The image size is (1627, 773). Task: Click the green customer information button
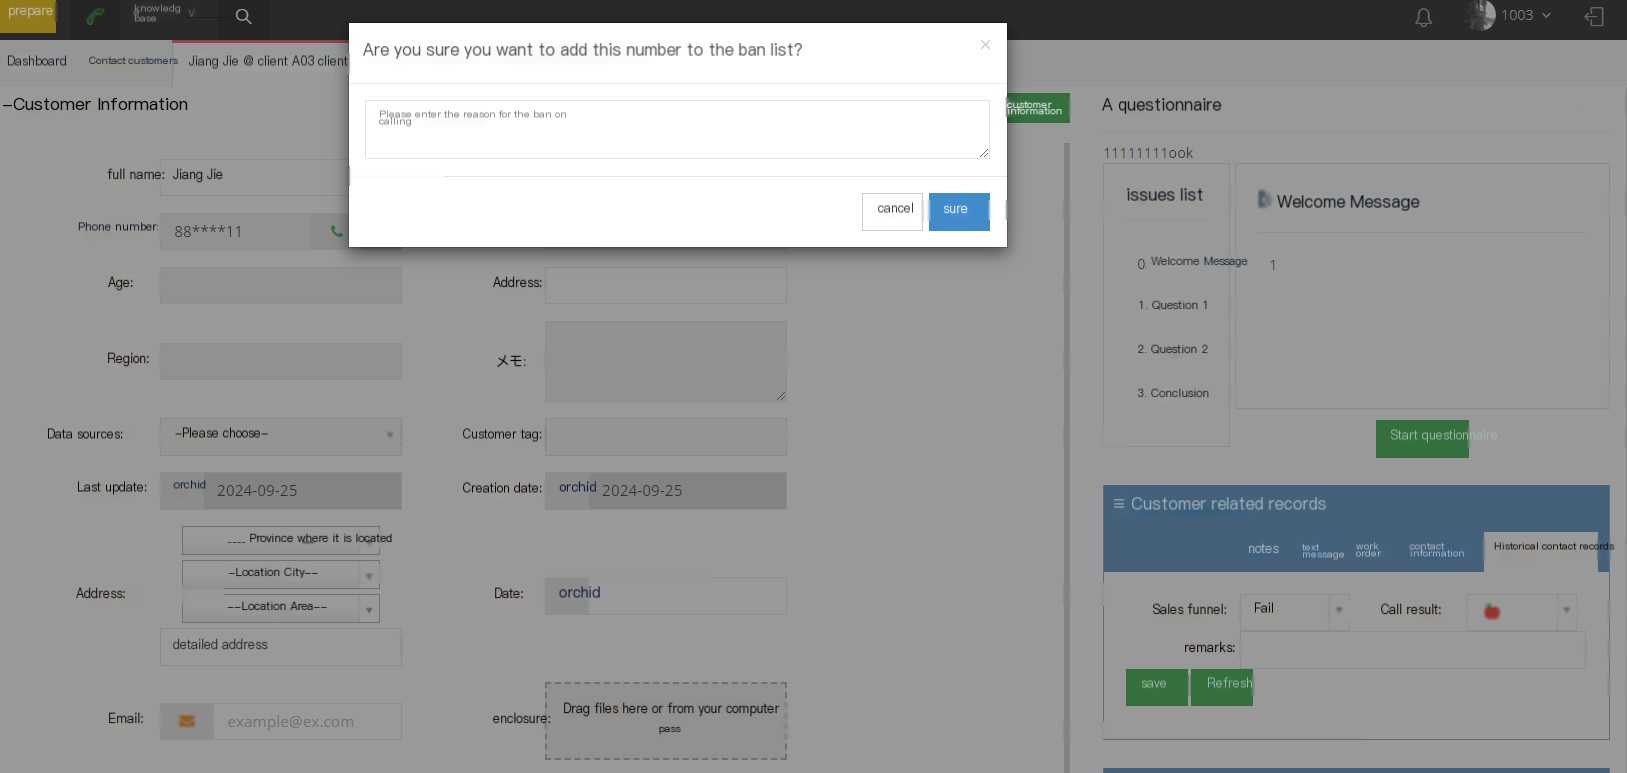1036,108
